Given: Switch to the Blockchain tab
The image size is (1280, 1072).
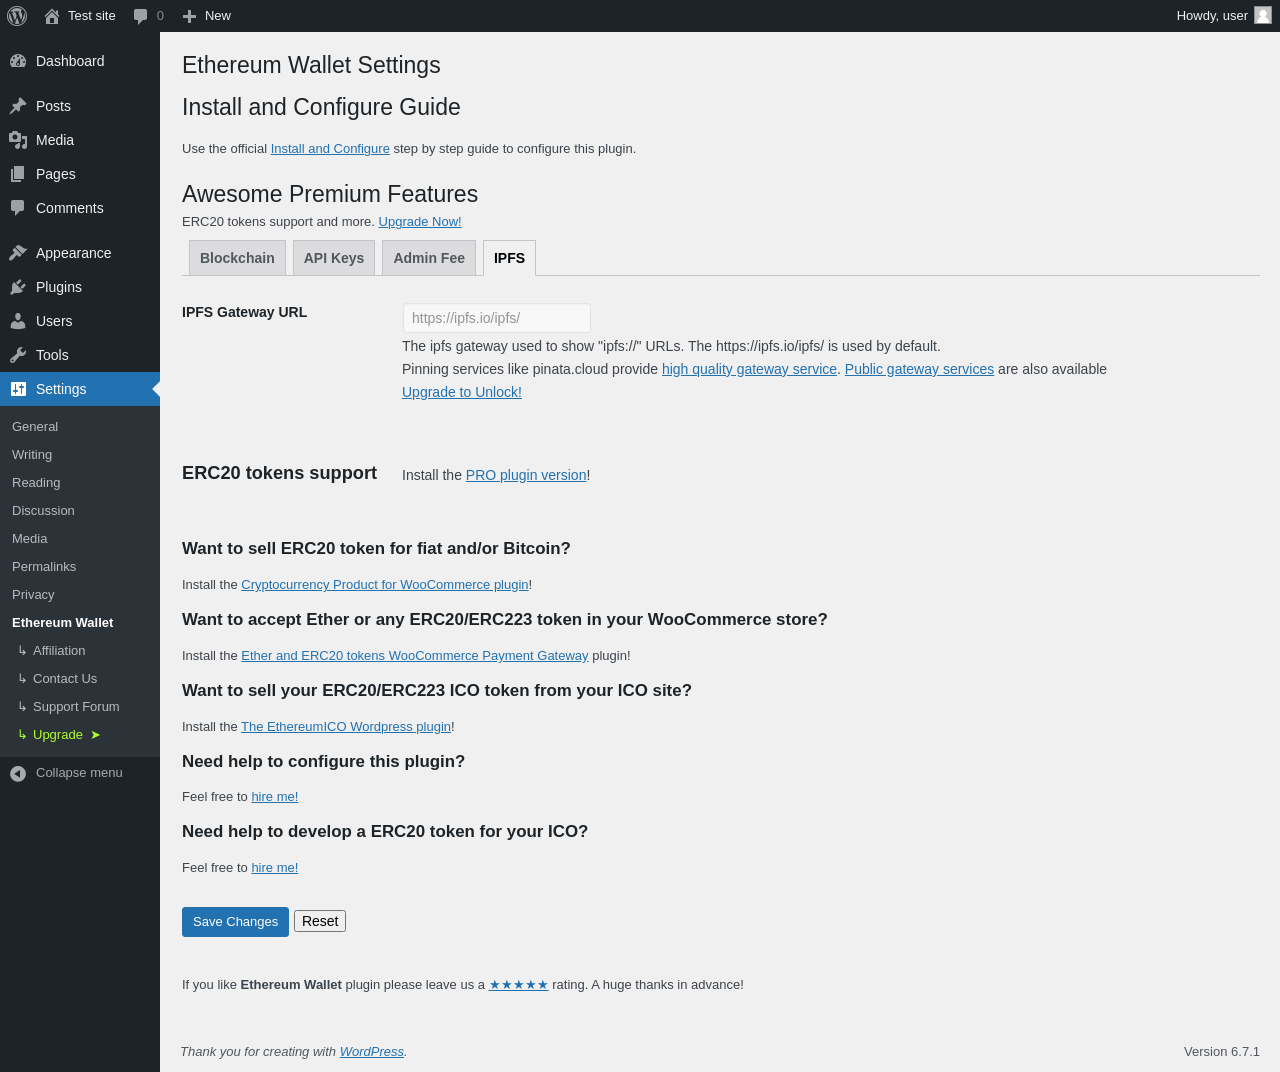Looking at the screenshot, I should (237, 258).
